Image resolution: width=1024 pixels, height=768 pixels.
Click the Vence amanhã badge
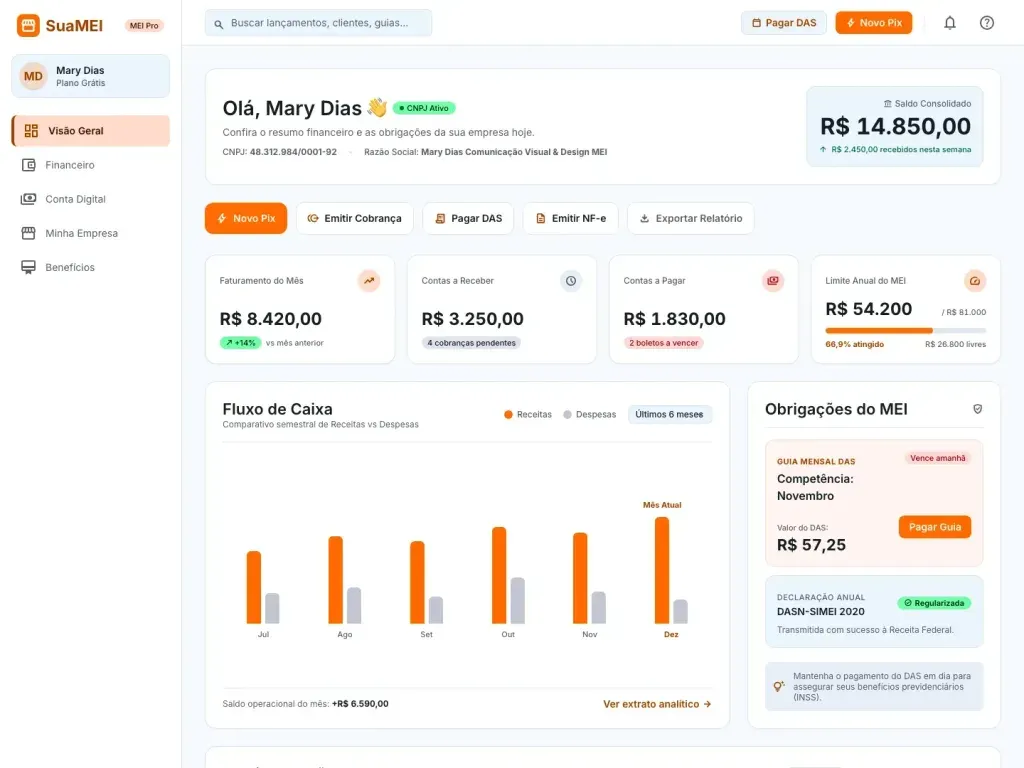click(938, 458)
